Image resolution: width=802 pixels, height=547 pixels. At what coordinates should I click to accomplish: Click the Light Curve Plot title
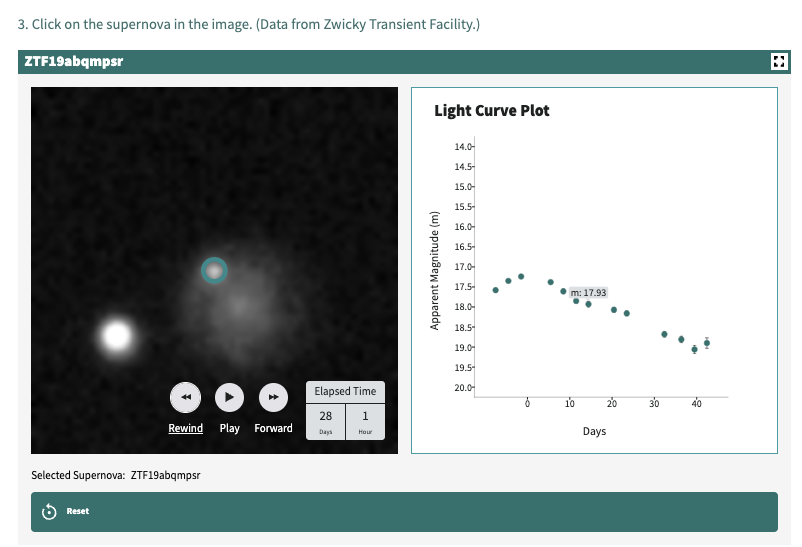coord(492,111)
